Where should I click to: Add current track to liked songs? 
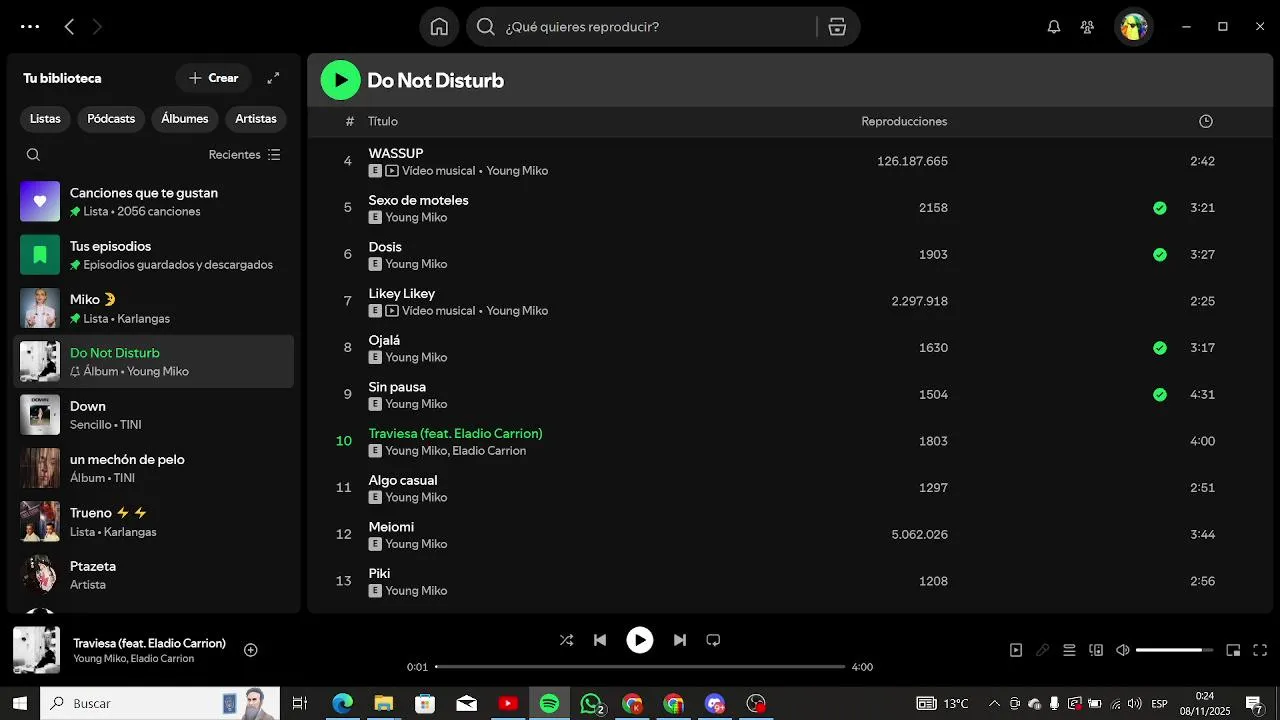click(251, 650)
